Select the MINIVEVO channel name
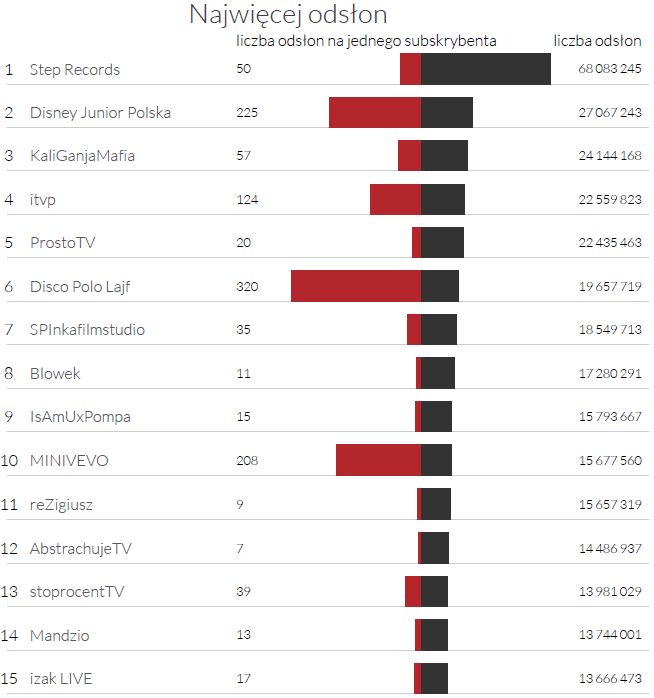The width and height of the screenshot is (654, 698). pos(69,461)
